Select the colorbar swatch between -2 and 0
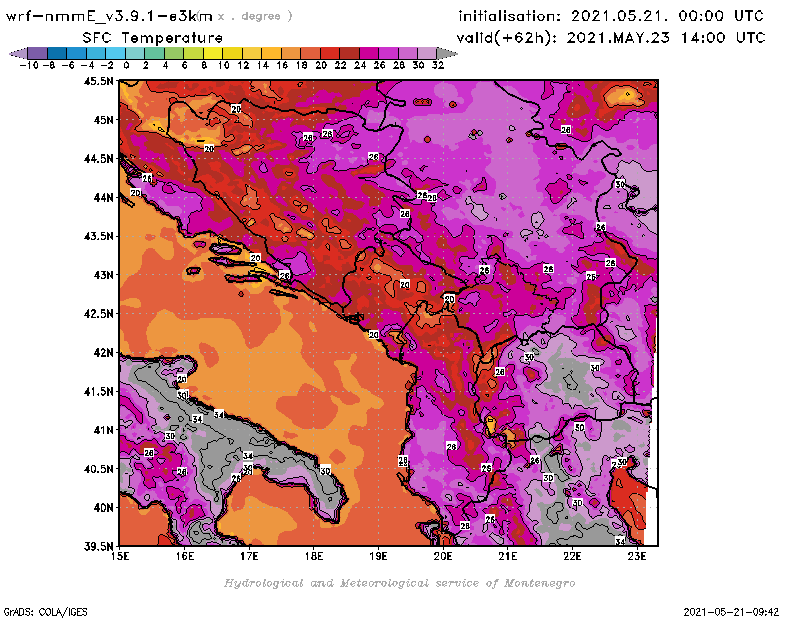800x618 pixels. [115, 53]
